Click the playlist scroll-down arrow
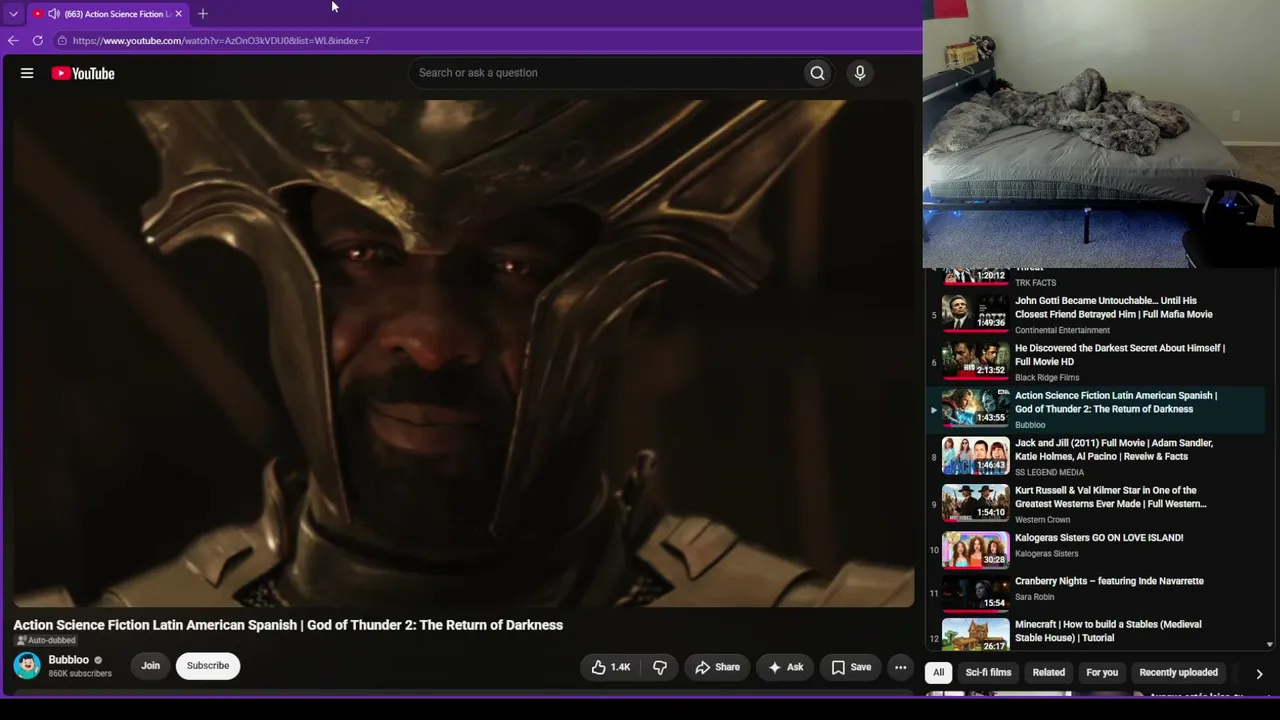1280x720 pixels. 1270,646
